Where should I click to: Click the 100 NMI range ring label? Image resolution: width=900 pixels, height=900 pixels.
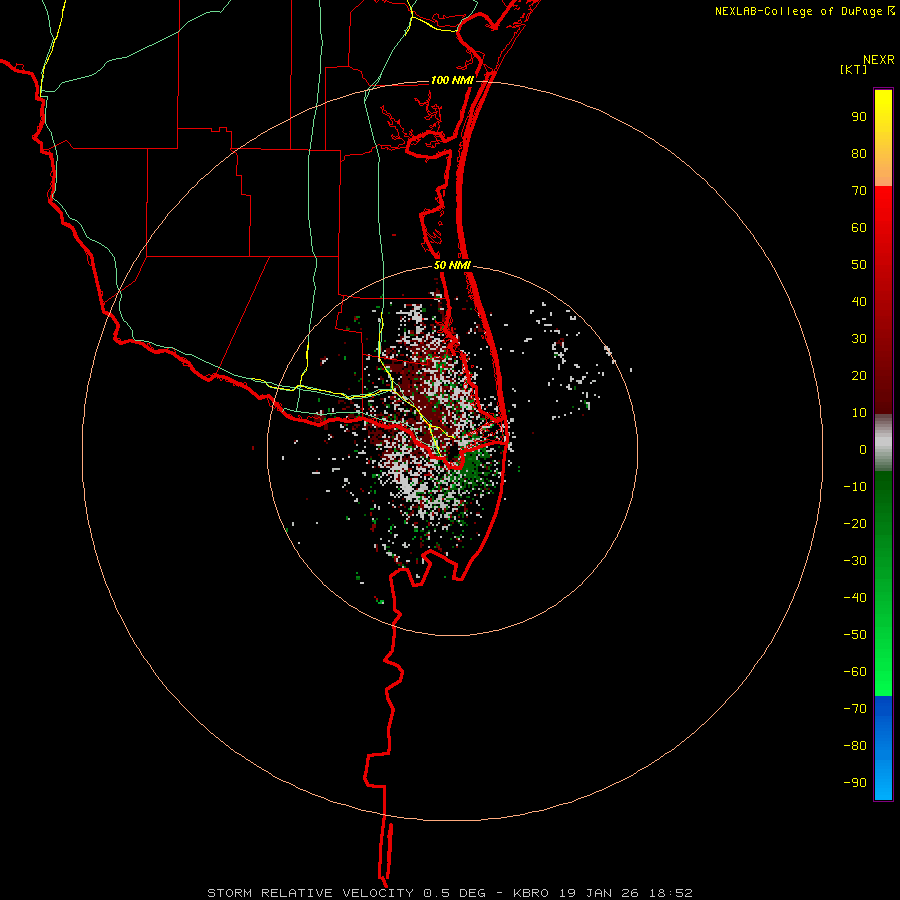point(452,80)
